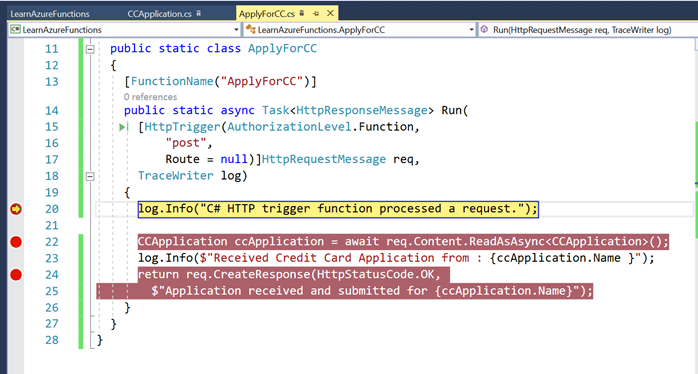Click the 'await' keyword on line 22
This screenshot has width=698, height=374.
click(362, 242)
